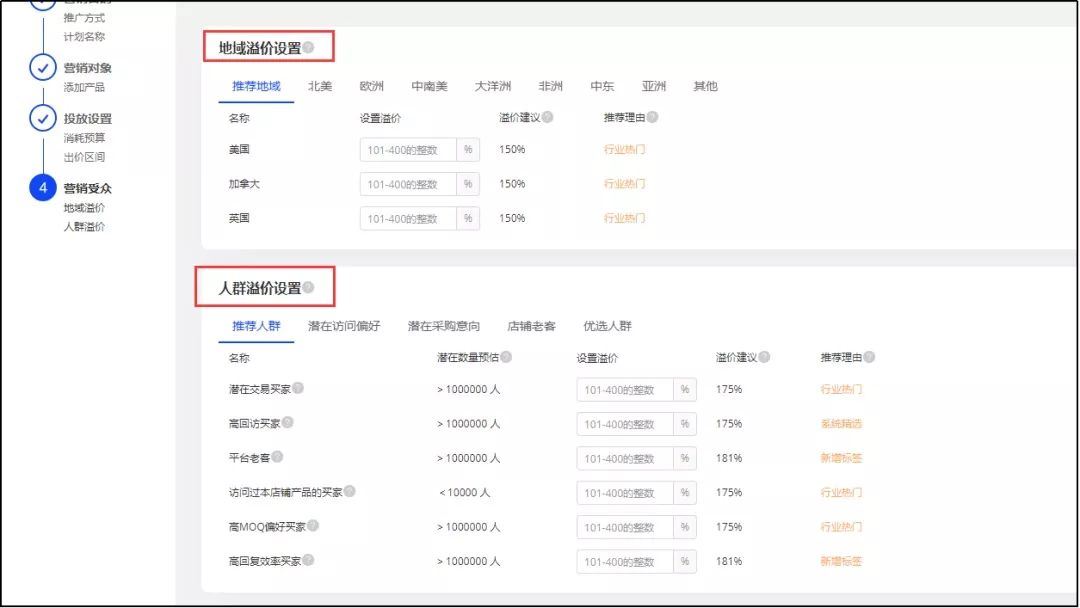Open help icon beside 地域溢价设置 title
1080x608 pixels.
point(308,48)
